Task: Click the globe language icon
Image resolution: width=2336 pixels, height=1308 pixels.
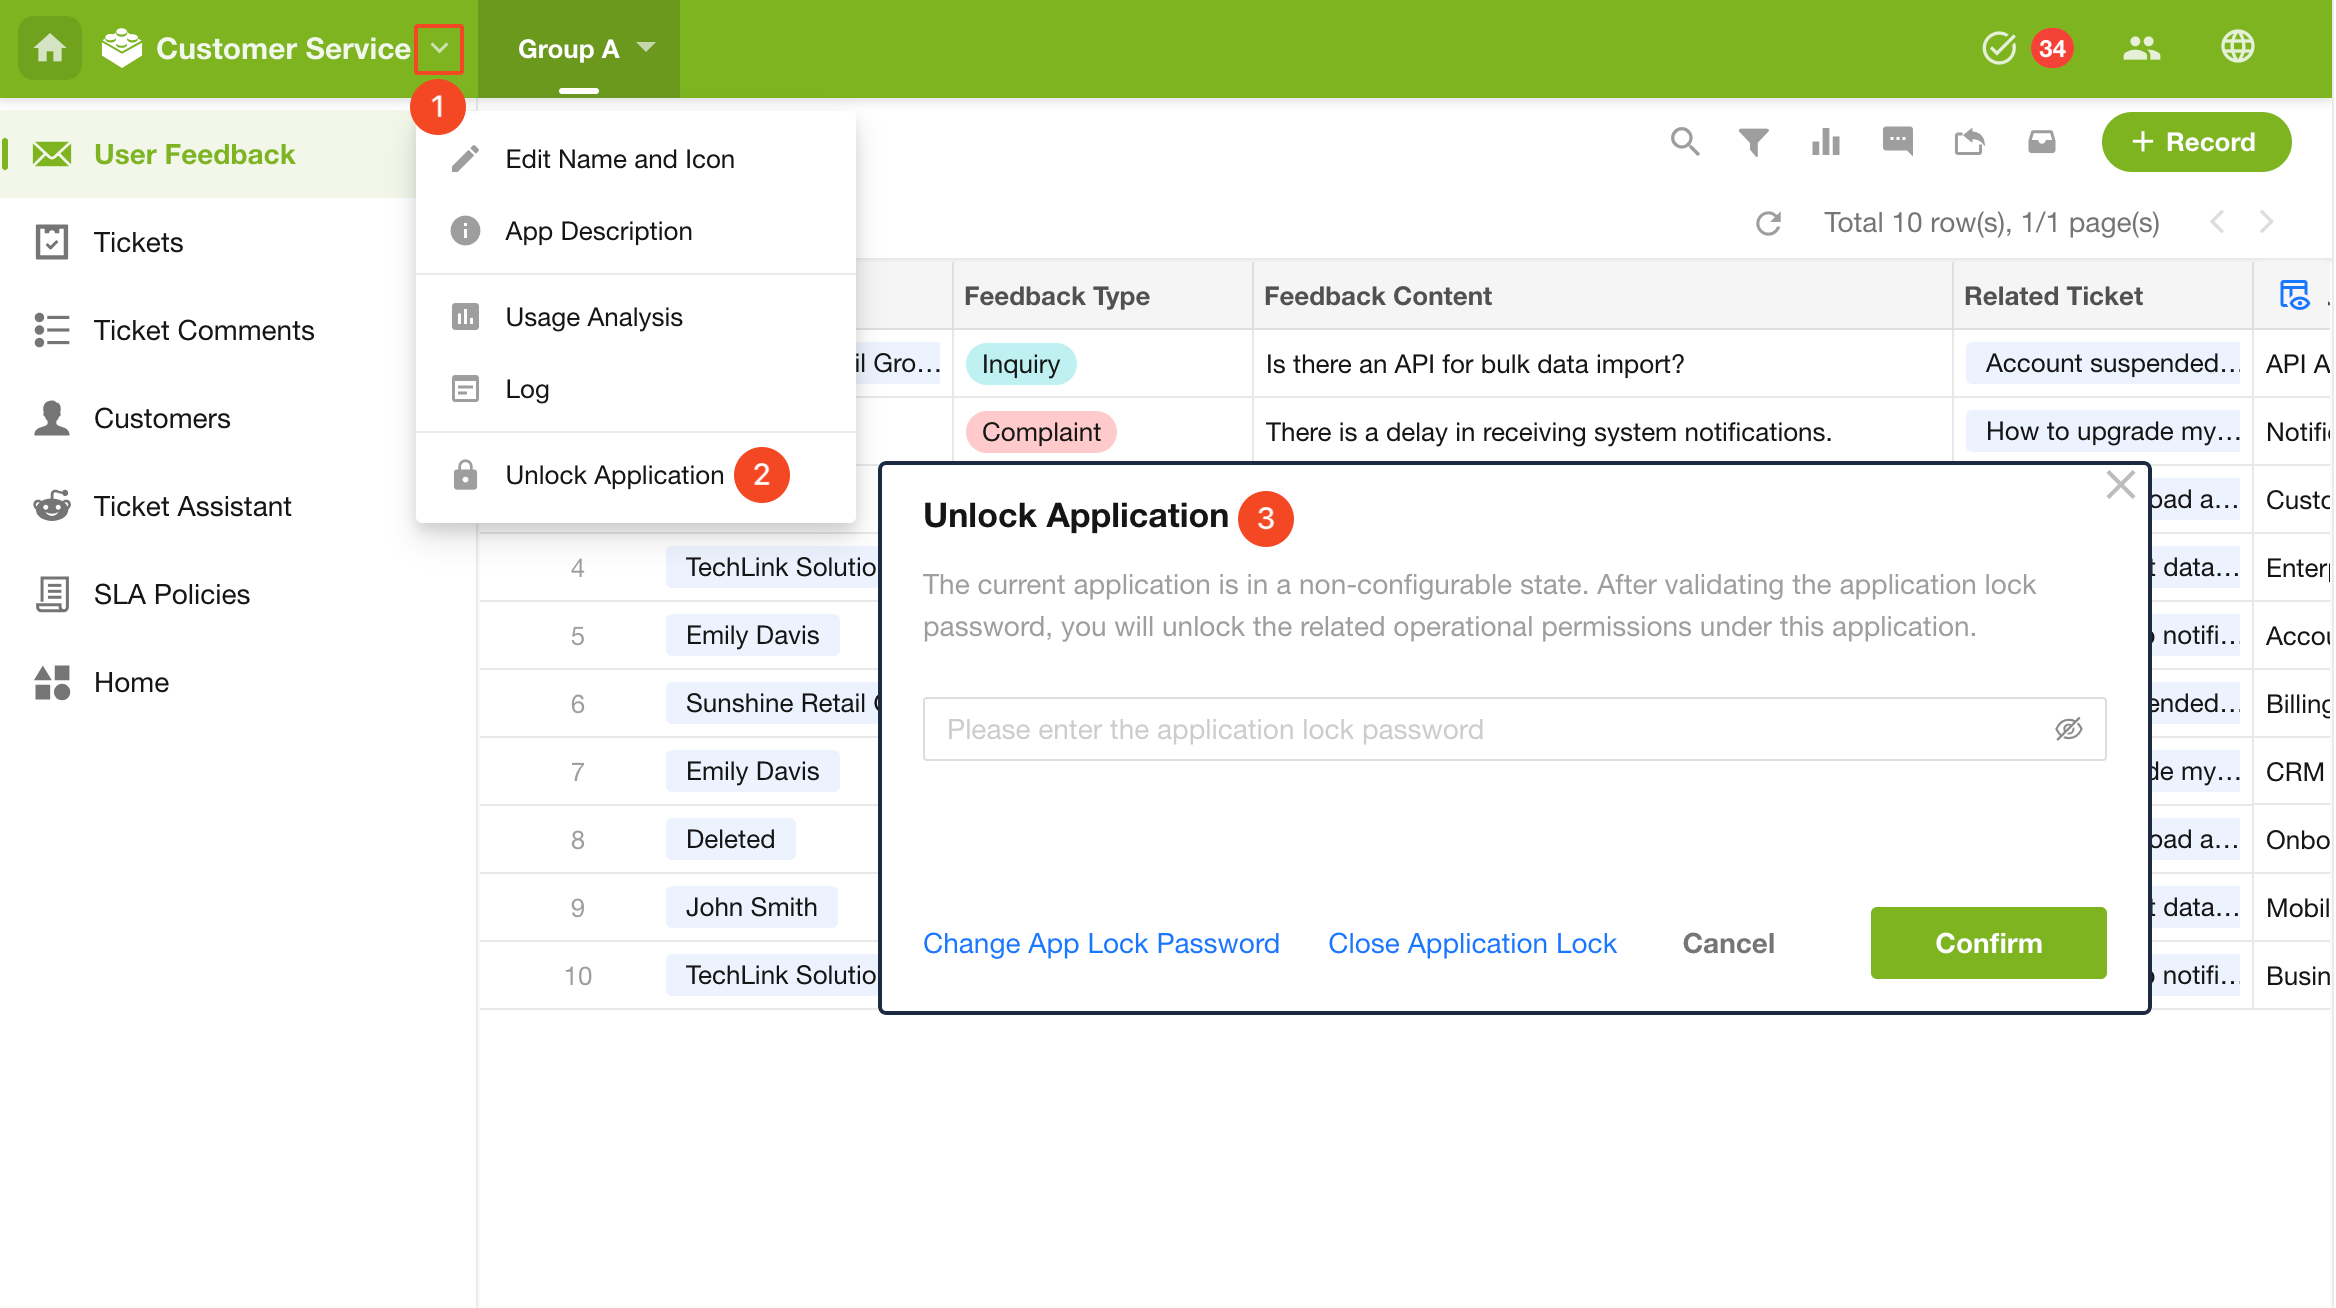Action: click(x=2238, y=47)
